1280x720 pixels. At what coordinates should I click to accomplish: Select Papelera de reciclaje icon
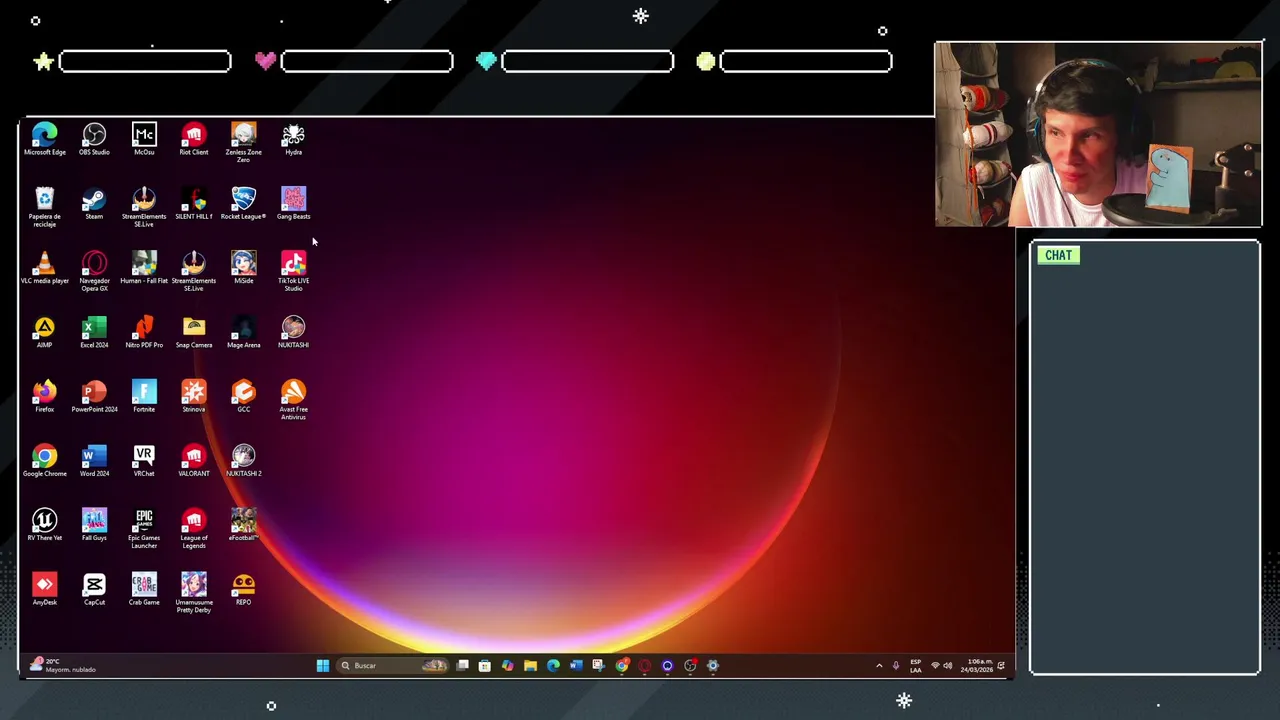(x=44, y=207)
